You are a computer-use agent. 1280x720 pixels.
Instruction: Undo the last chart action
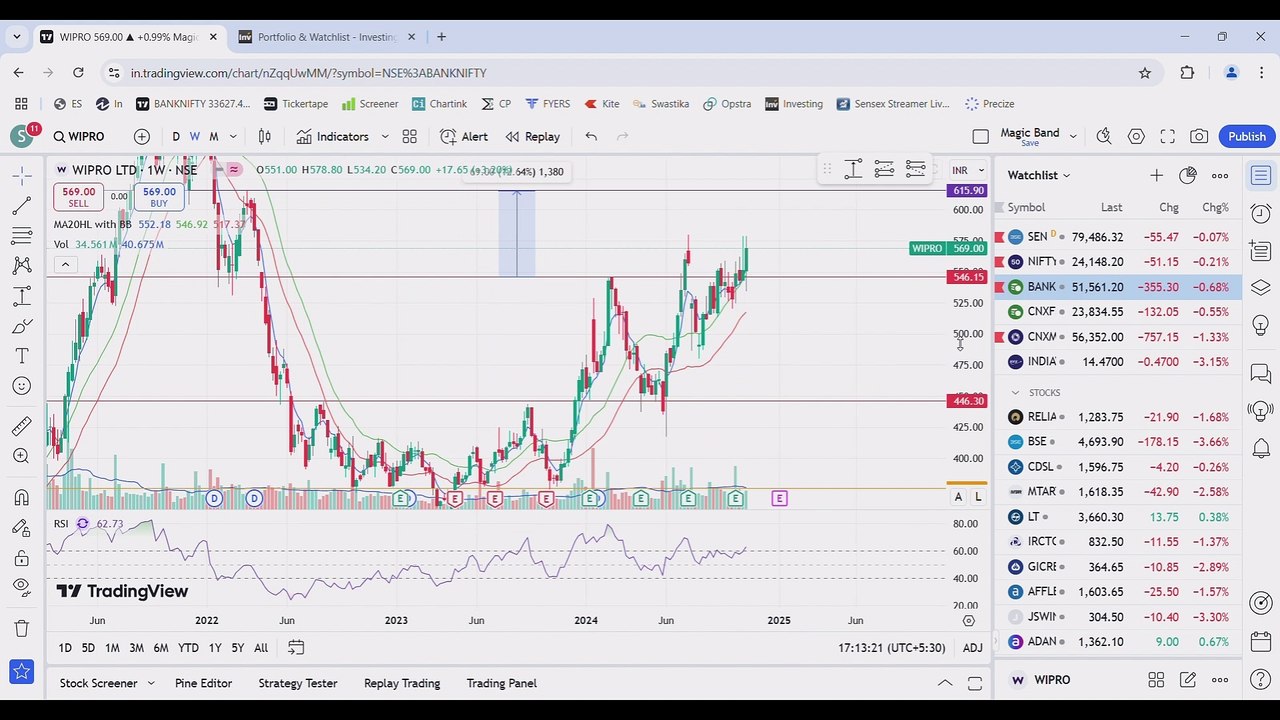click(x=591, y=137)
